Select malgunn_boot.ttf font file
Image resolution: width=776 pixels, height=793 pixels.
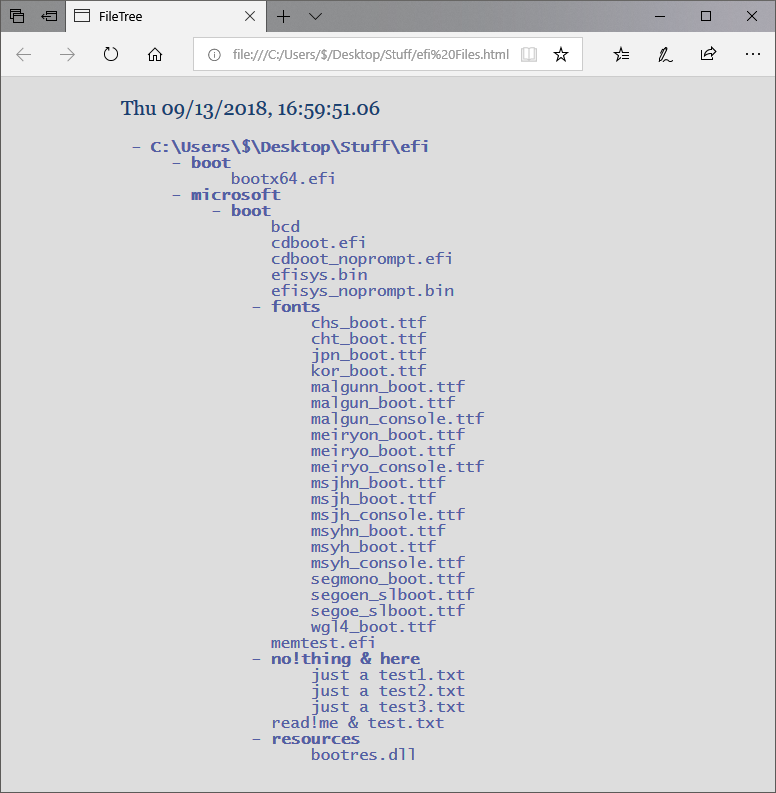[387, 387]
